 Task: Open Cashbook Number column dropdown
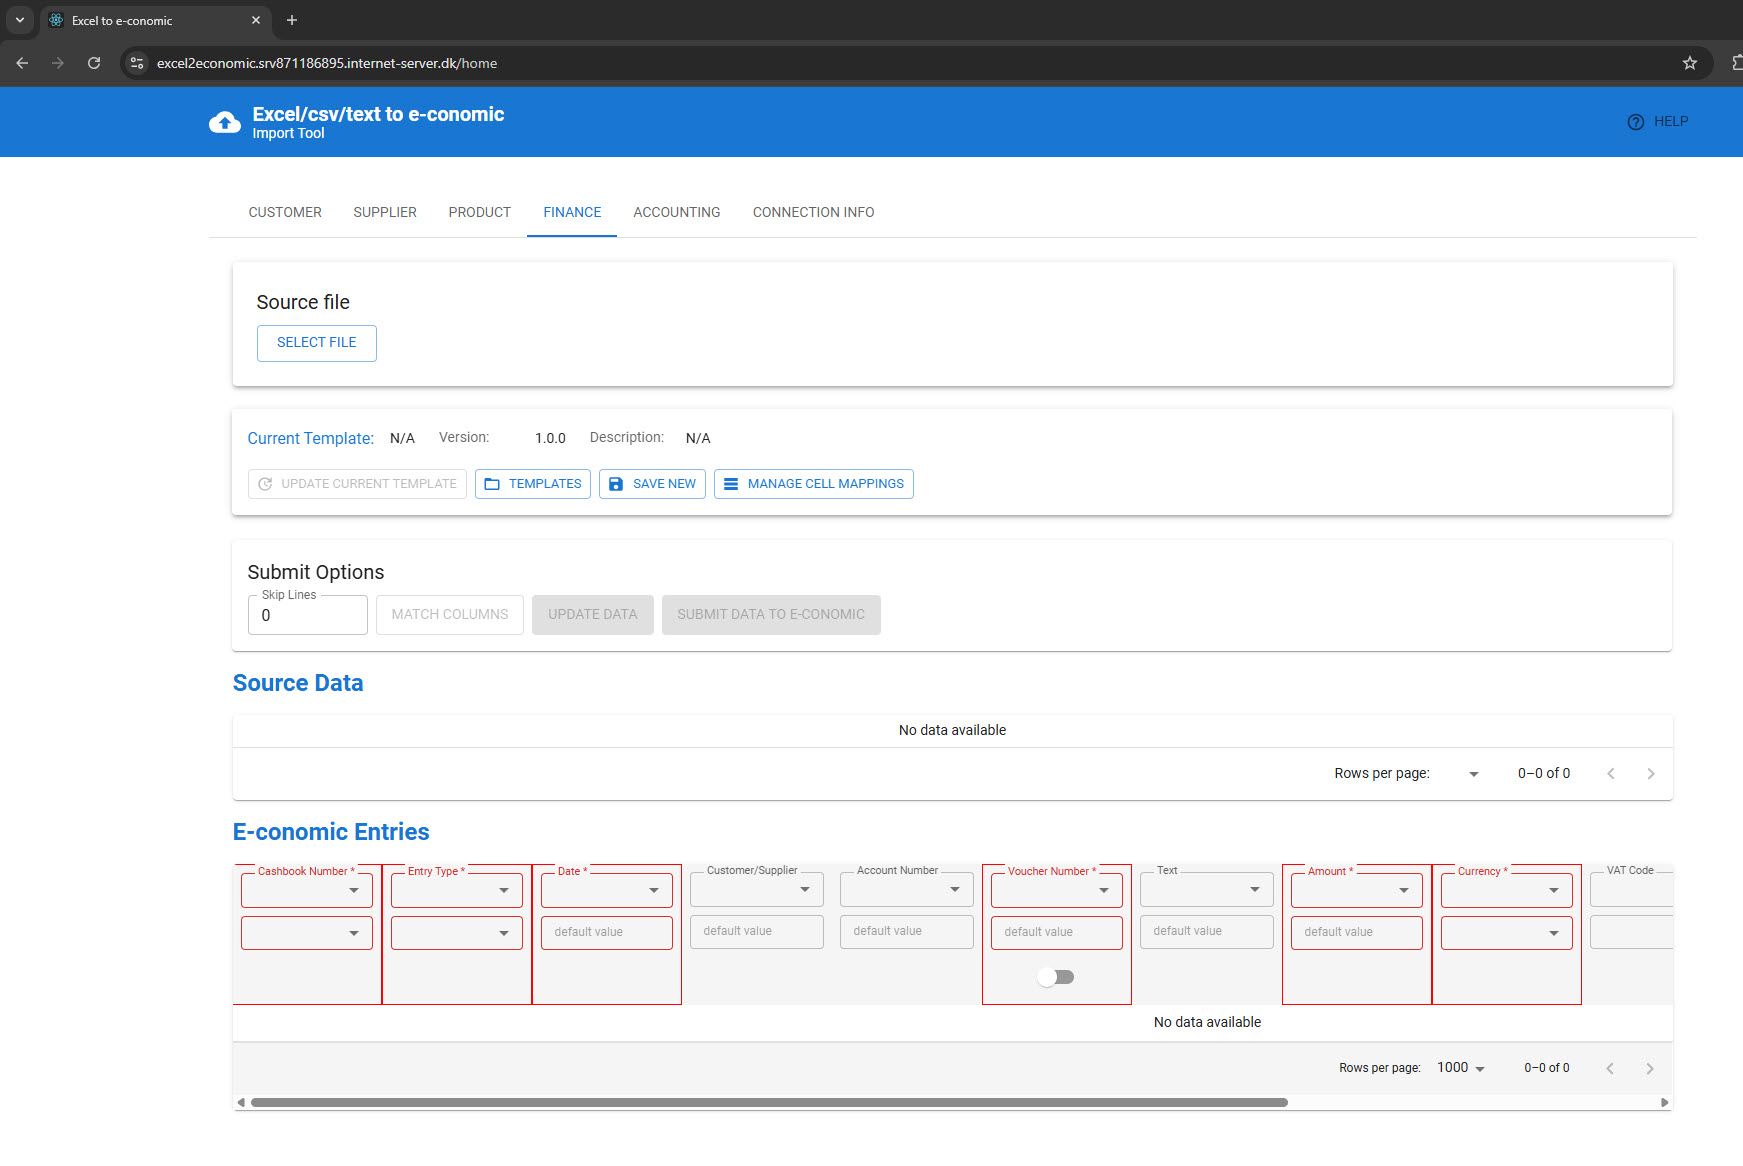pos(307,890)
